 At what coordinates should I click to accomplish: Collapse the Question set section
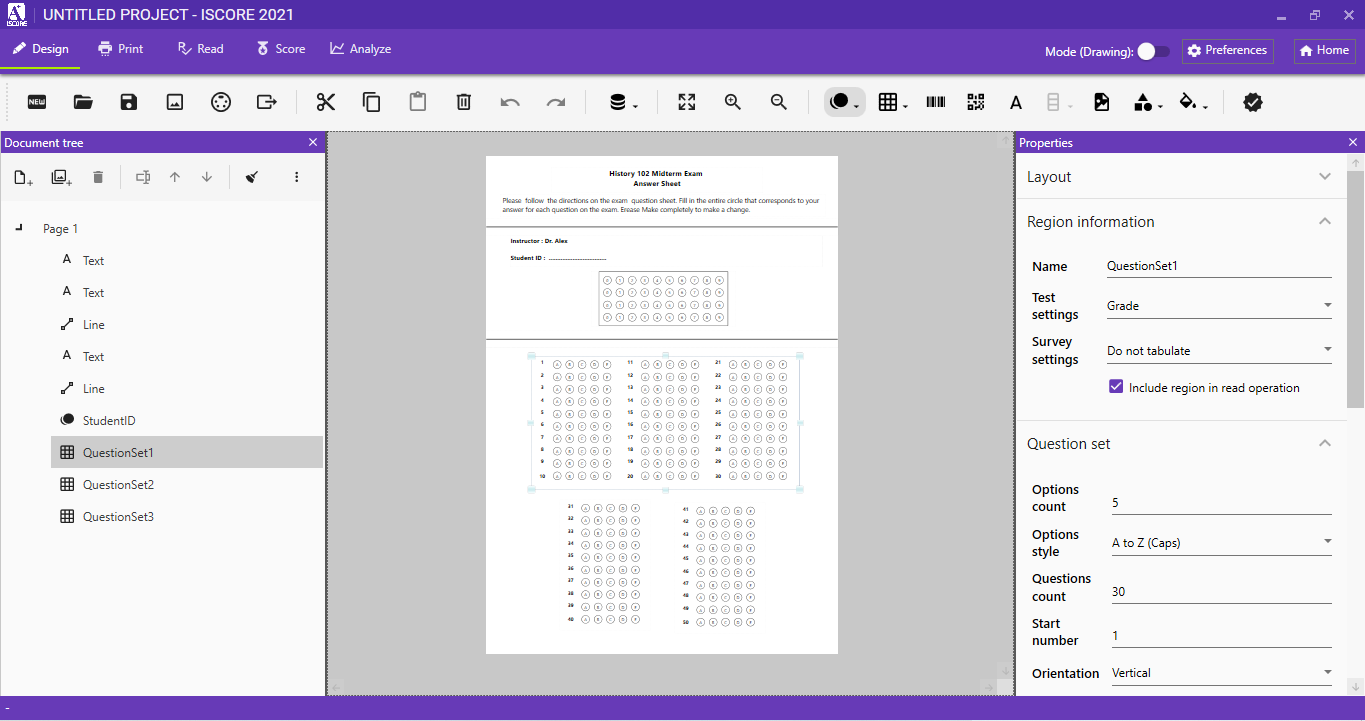coord(1325,444)
